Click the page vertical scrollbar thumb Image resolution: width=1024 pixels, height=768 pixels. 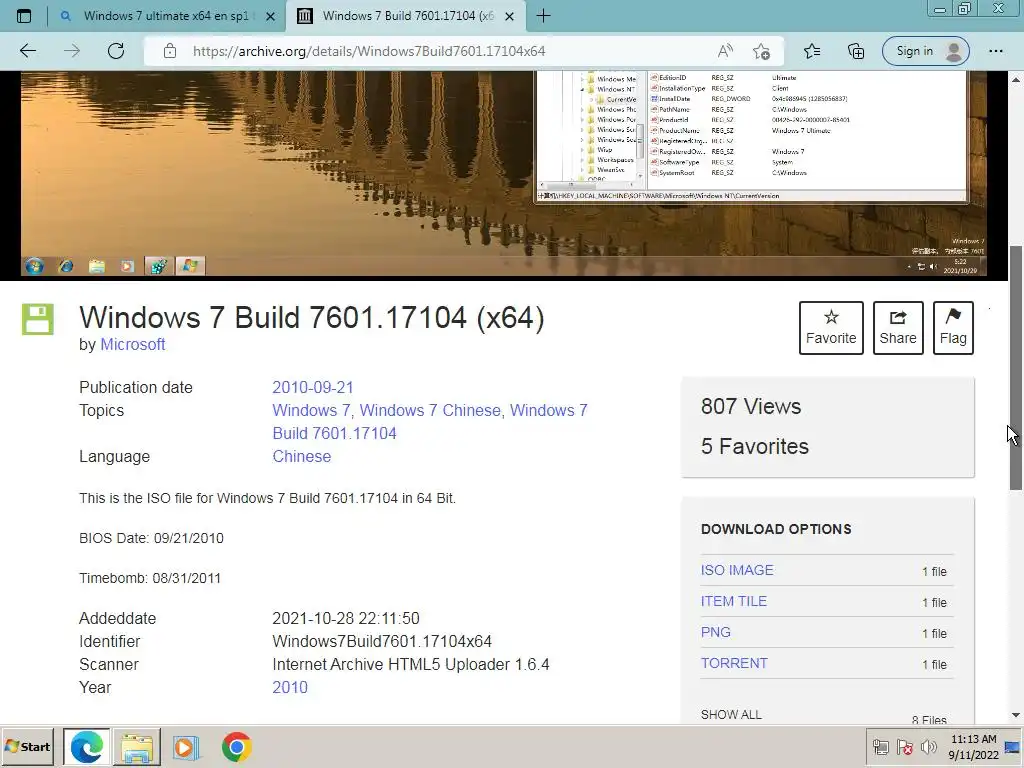[1016, 368]
